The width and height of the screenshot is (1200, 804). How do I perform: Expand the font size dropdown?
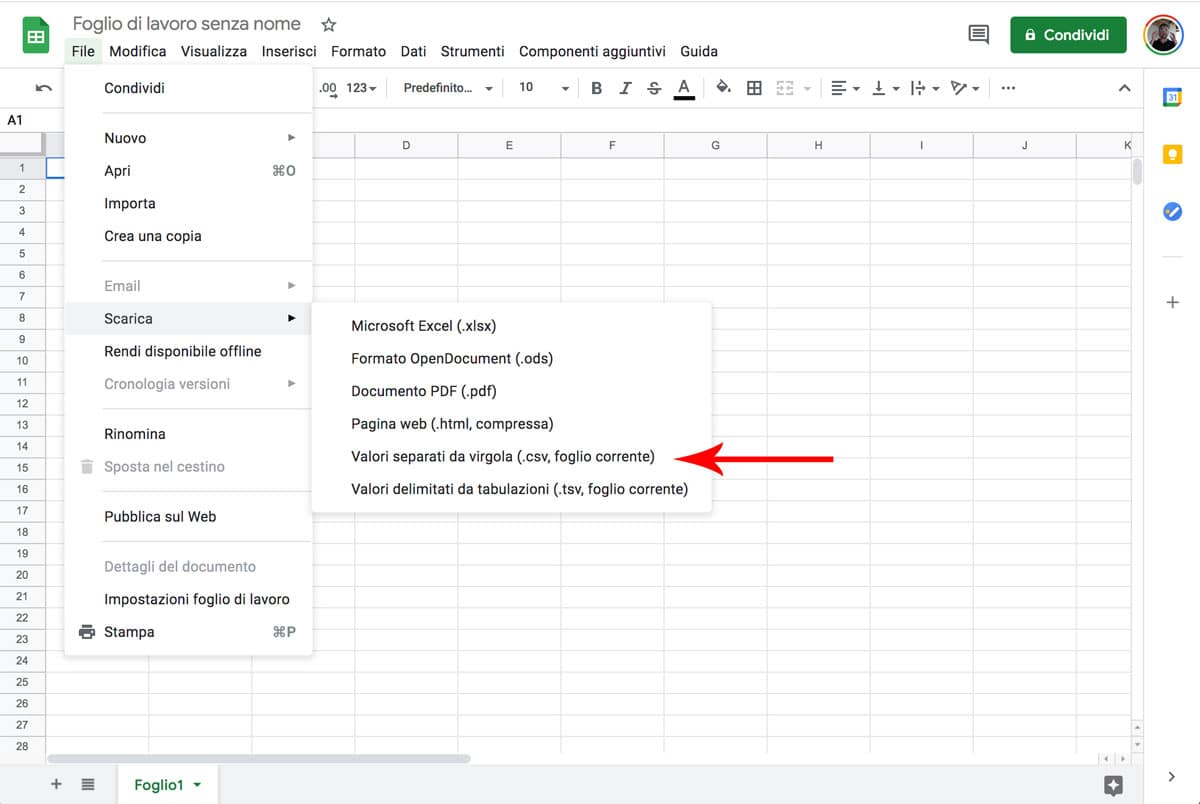(x=543, y=88)
